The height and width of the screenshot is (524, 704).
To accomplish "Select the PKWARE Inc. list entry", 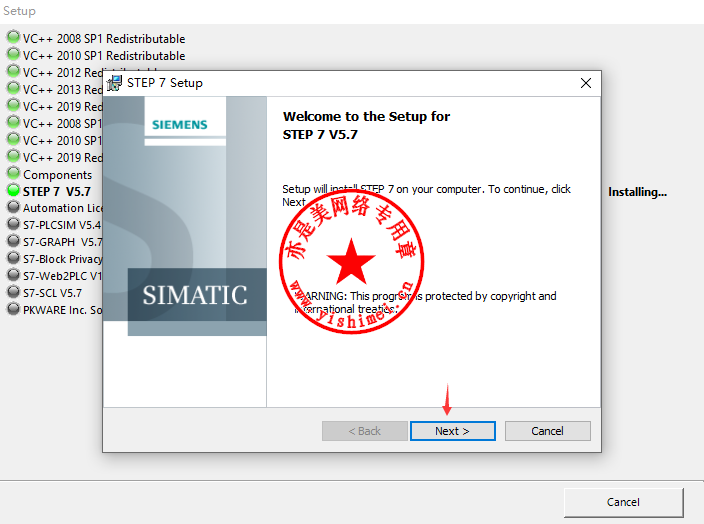I will 63,310.
